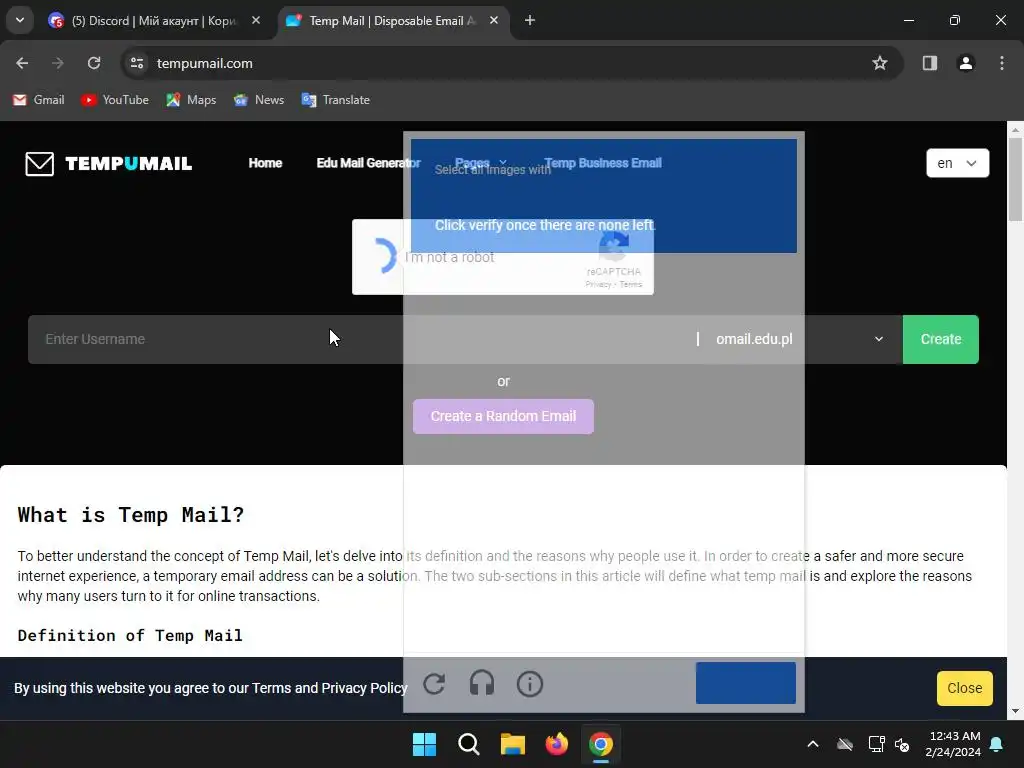Click the cloud sync tray icon
This screenshot has height=768, width=1024.
(845, 744)
